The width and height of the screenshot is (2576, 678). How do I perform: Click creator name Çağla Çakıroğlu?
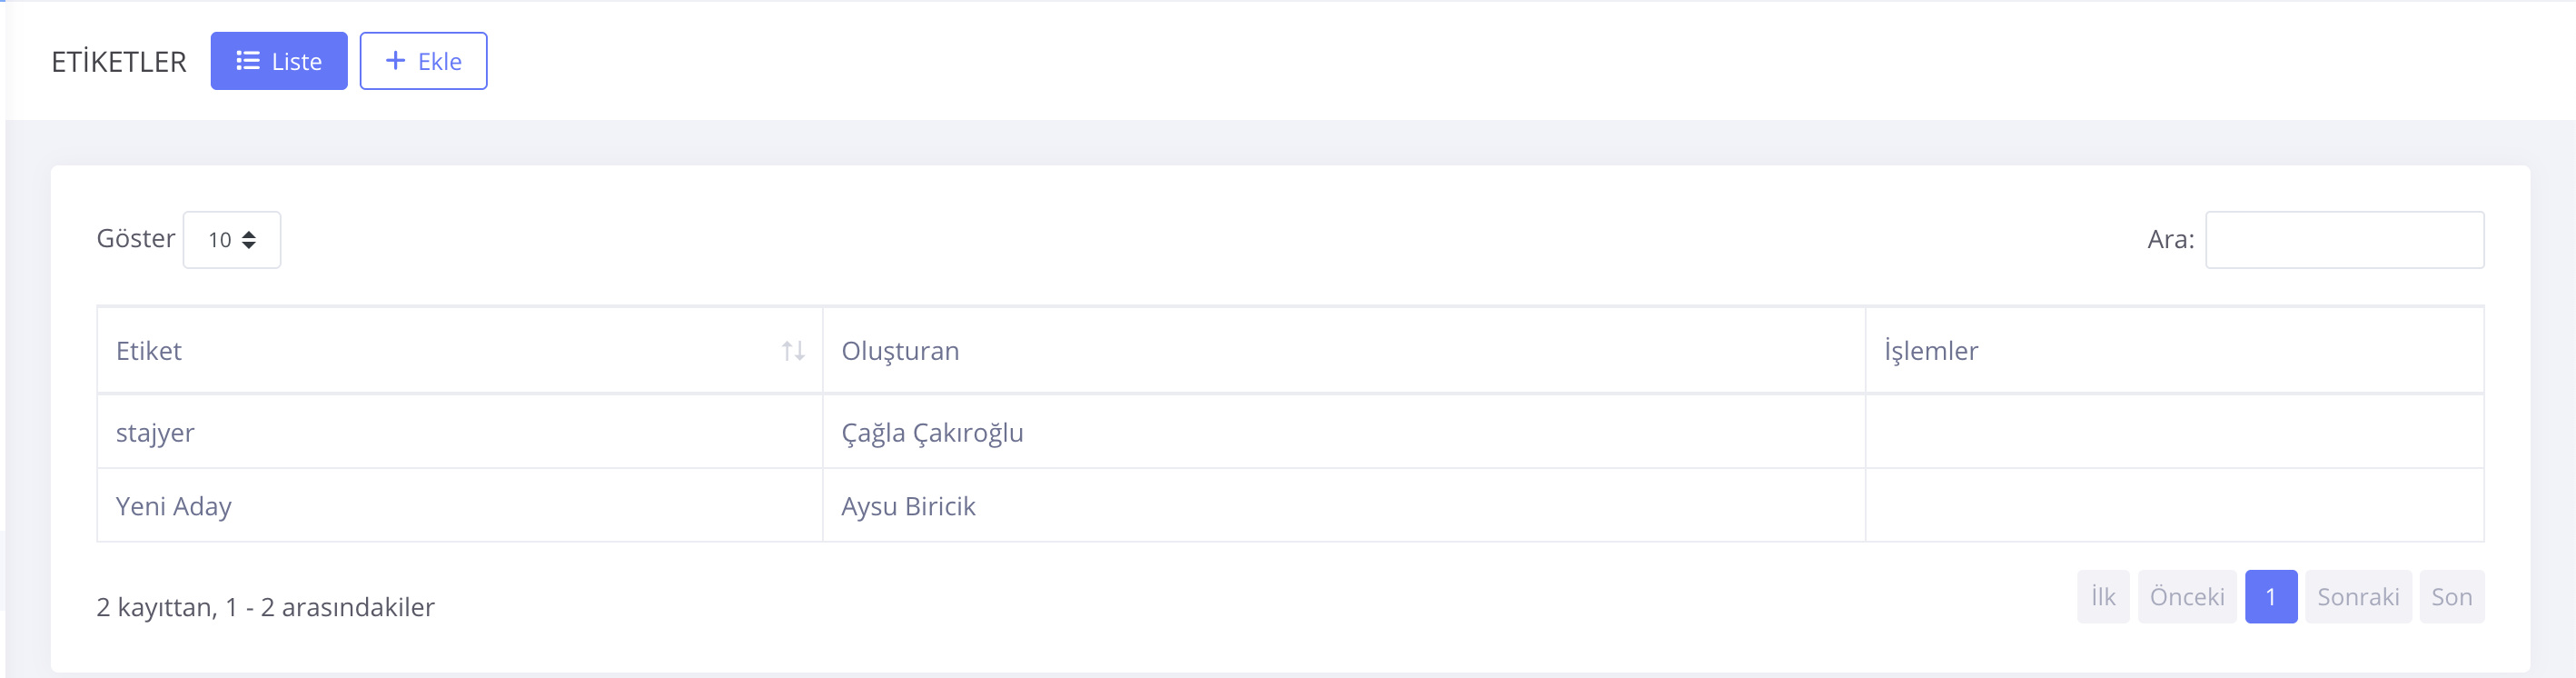pyautogui.click(x=932, y=433)
